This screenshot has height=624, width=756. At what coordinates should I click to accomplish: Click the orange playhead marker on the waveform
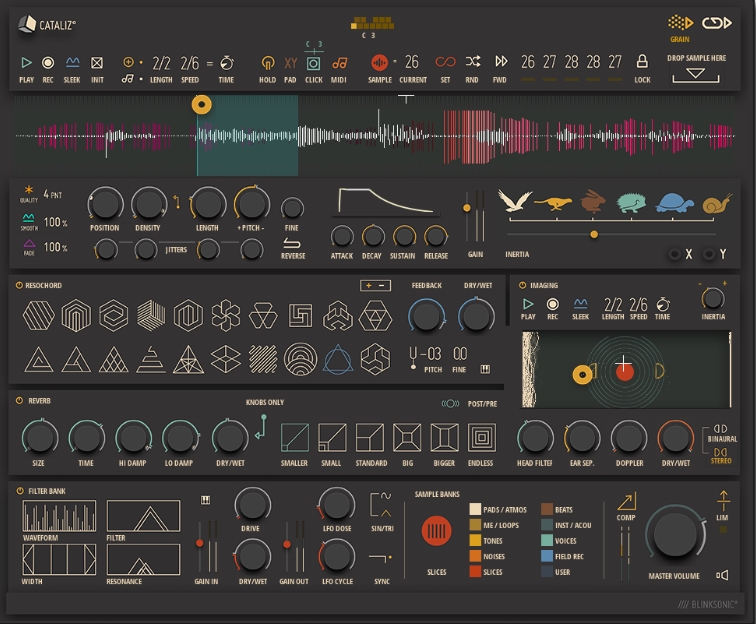coord(202,105)
